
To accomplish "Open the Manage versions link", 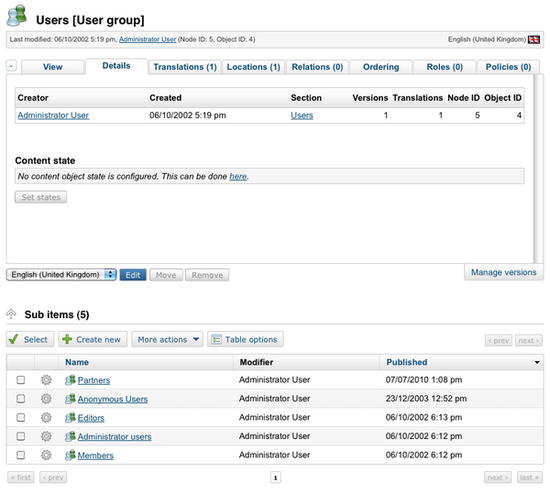I will [x=503, y=272].
